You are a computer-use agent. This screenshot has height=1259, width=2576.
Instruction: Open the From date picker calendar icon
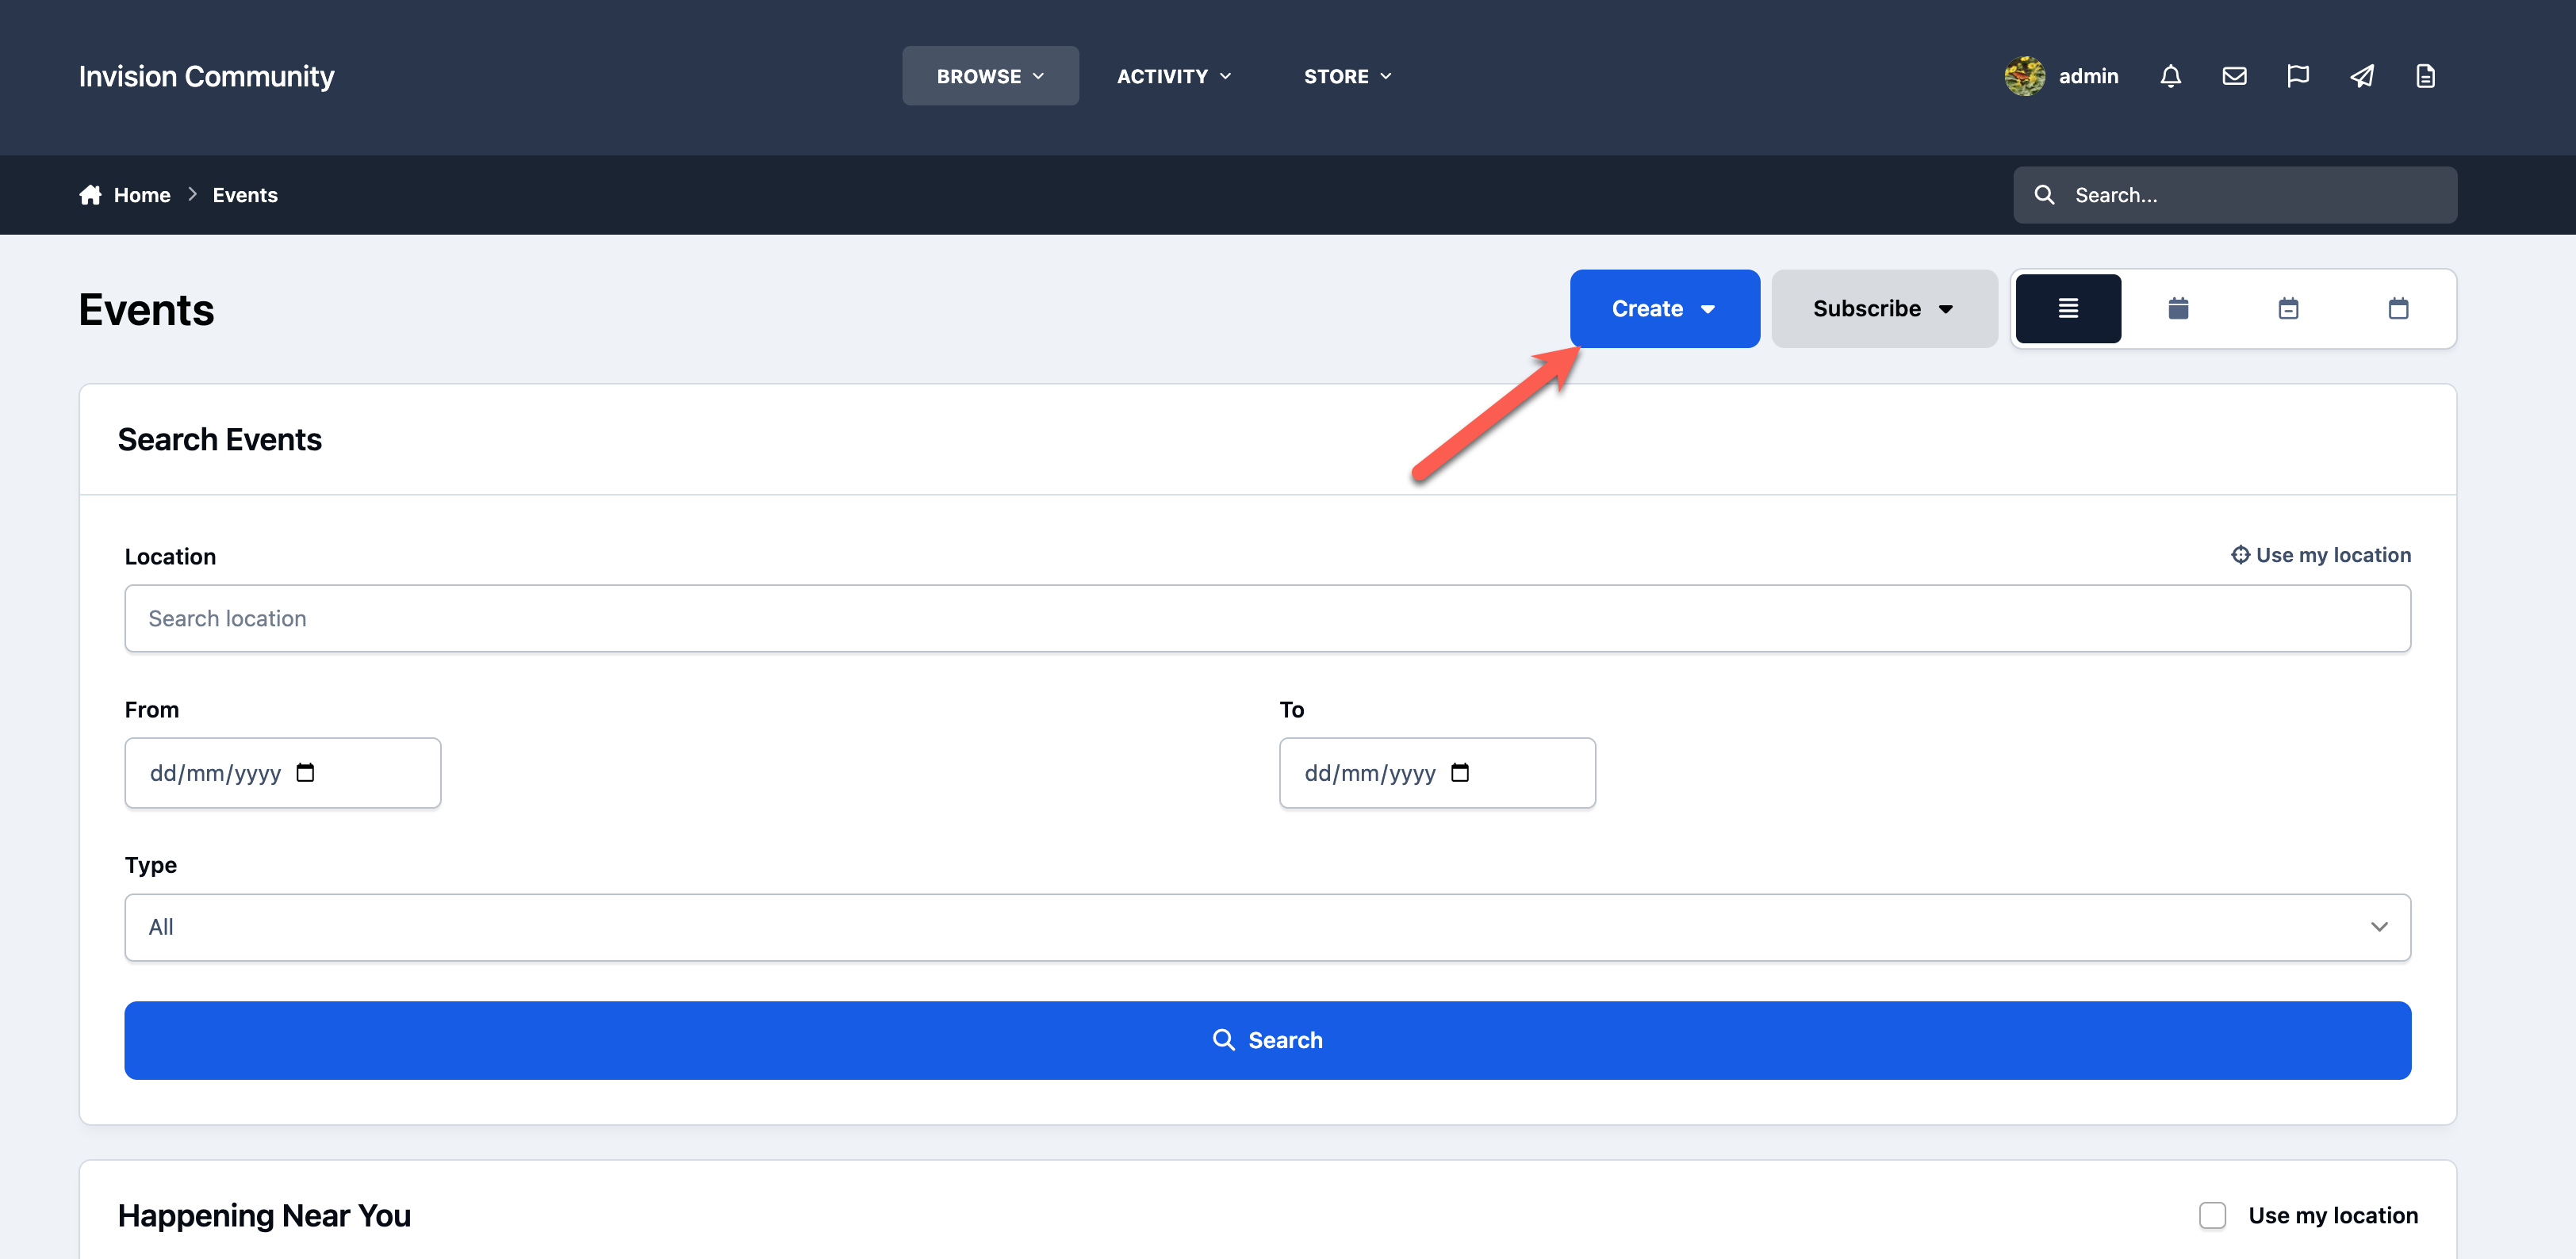click(305, 773)
